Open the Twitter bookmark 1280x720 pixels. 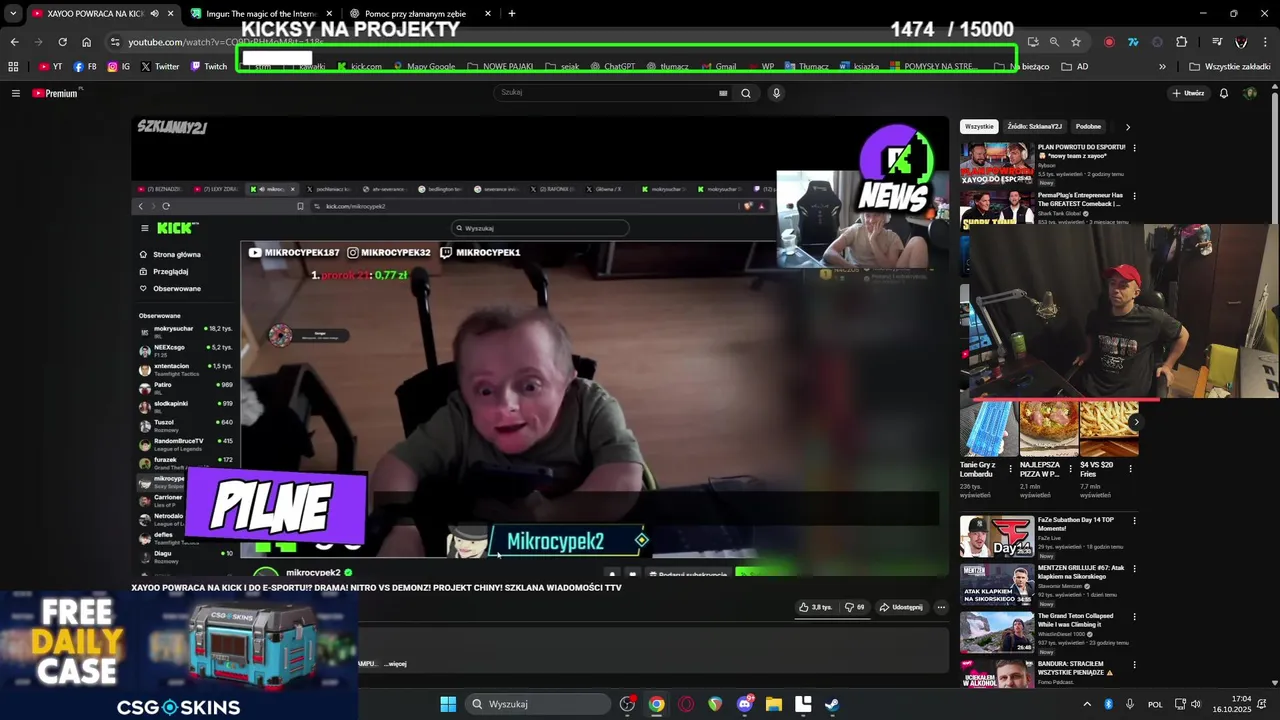pyautogui.click(x=160, y=67)
